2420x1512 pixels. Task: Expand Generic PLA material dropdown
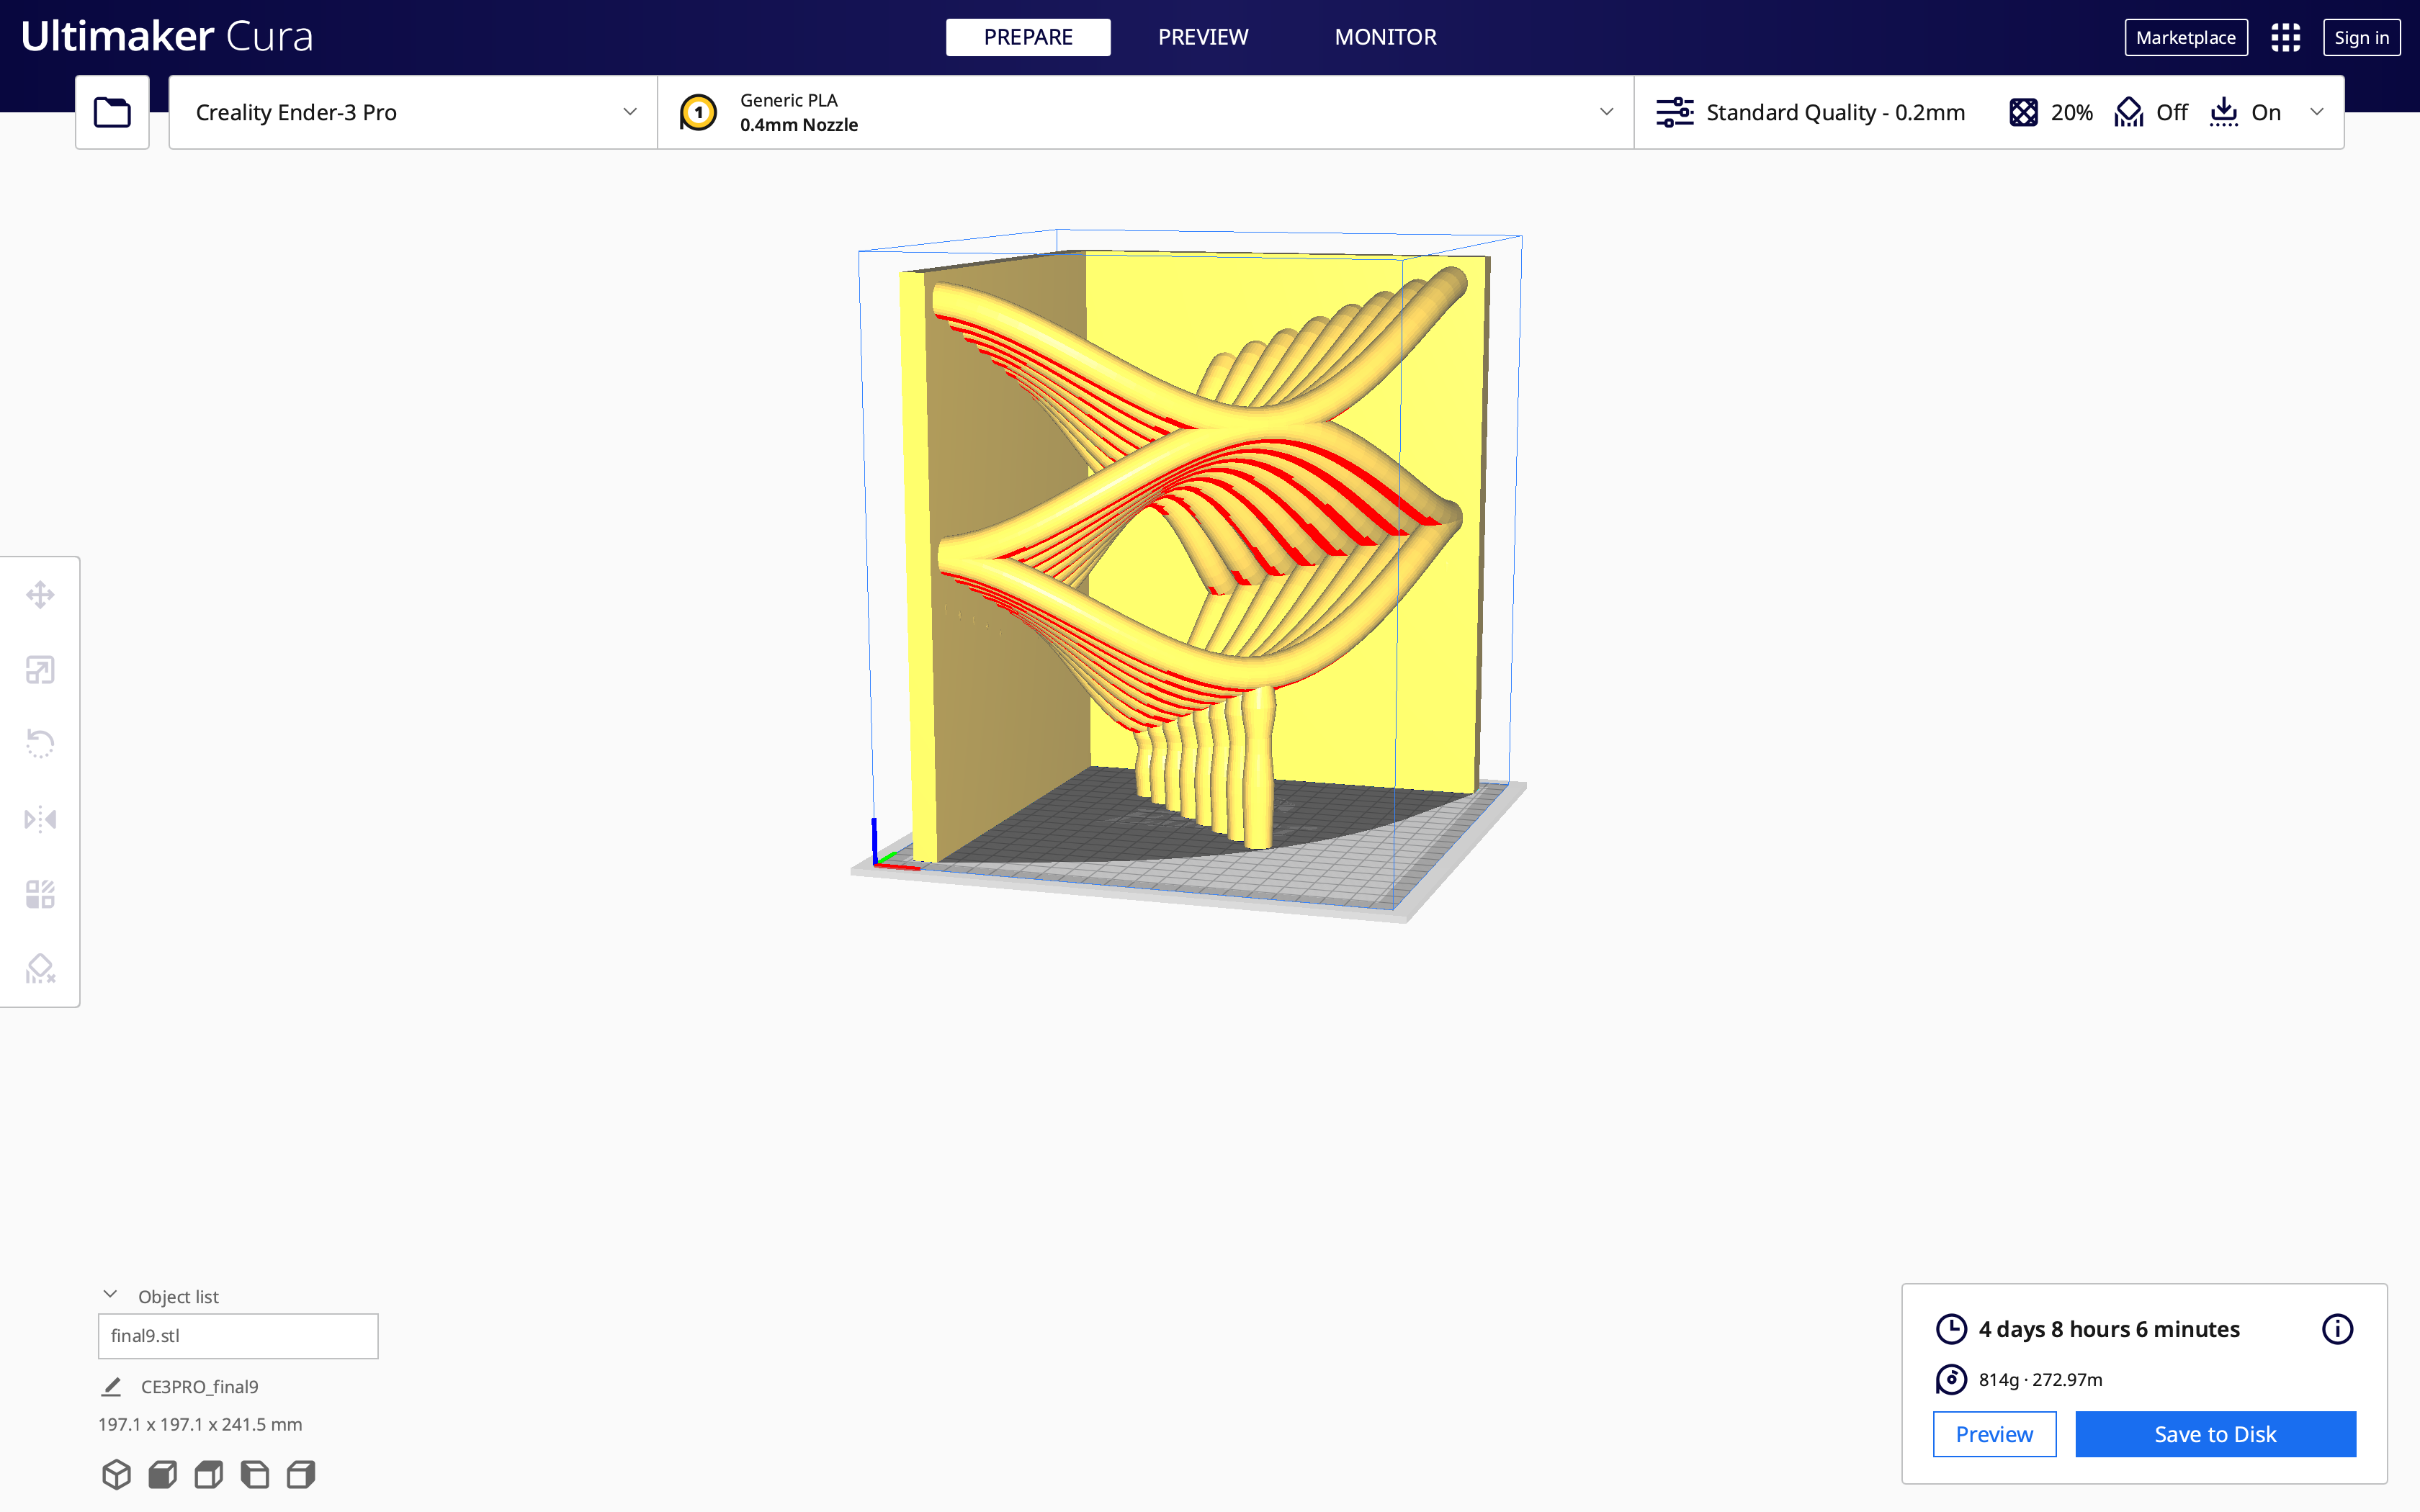[1145, 112]
